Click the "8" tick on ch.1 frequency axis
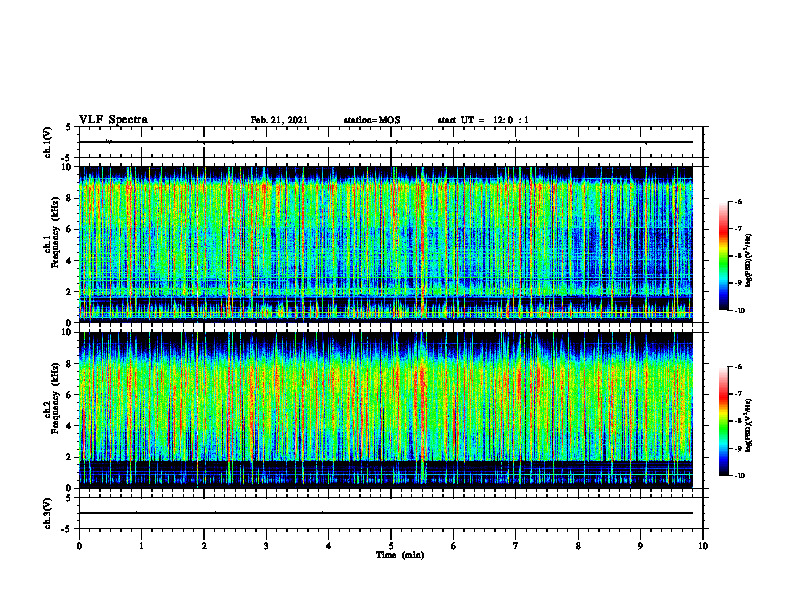This screenshot has width=792, height=612. click(x=70, y=198)
